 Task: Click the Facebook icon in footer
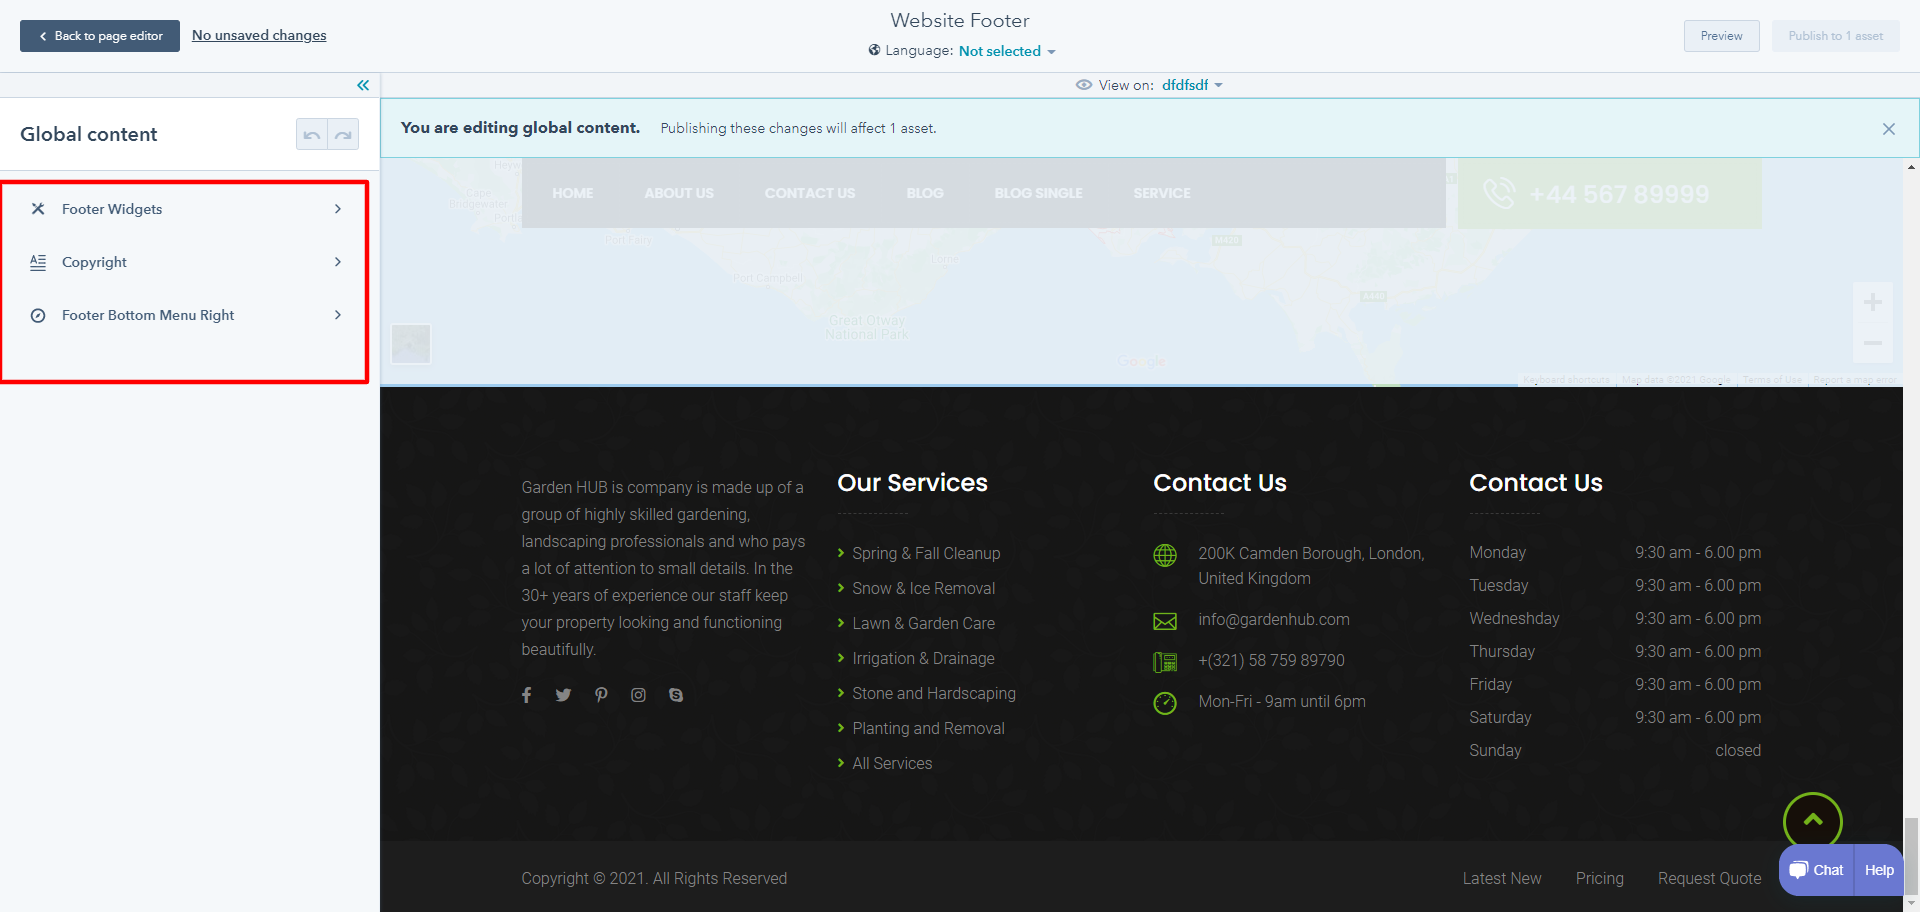tap(527, 695)
